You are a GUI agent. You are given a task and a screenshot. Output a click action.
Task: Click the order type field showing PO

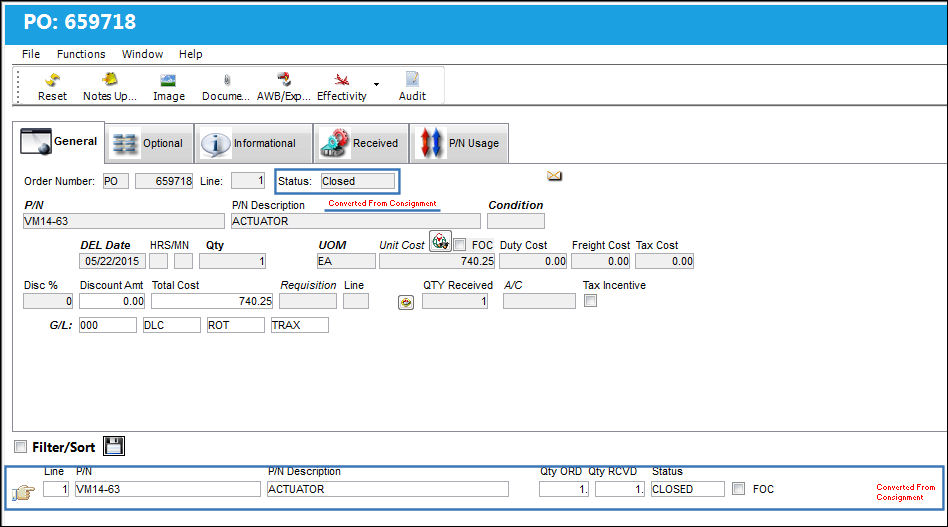[115, 181]
